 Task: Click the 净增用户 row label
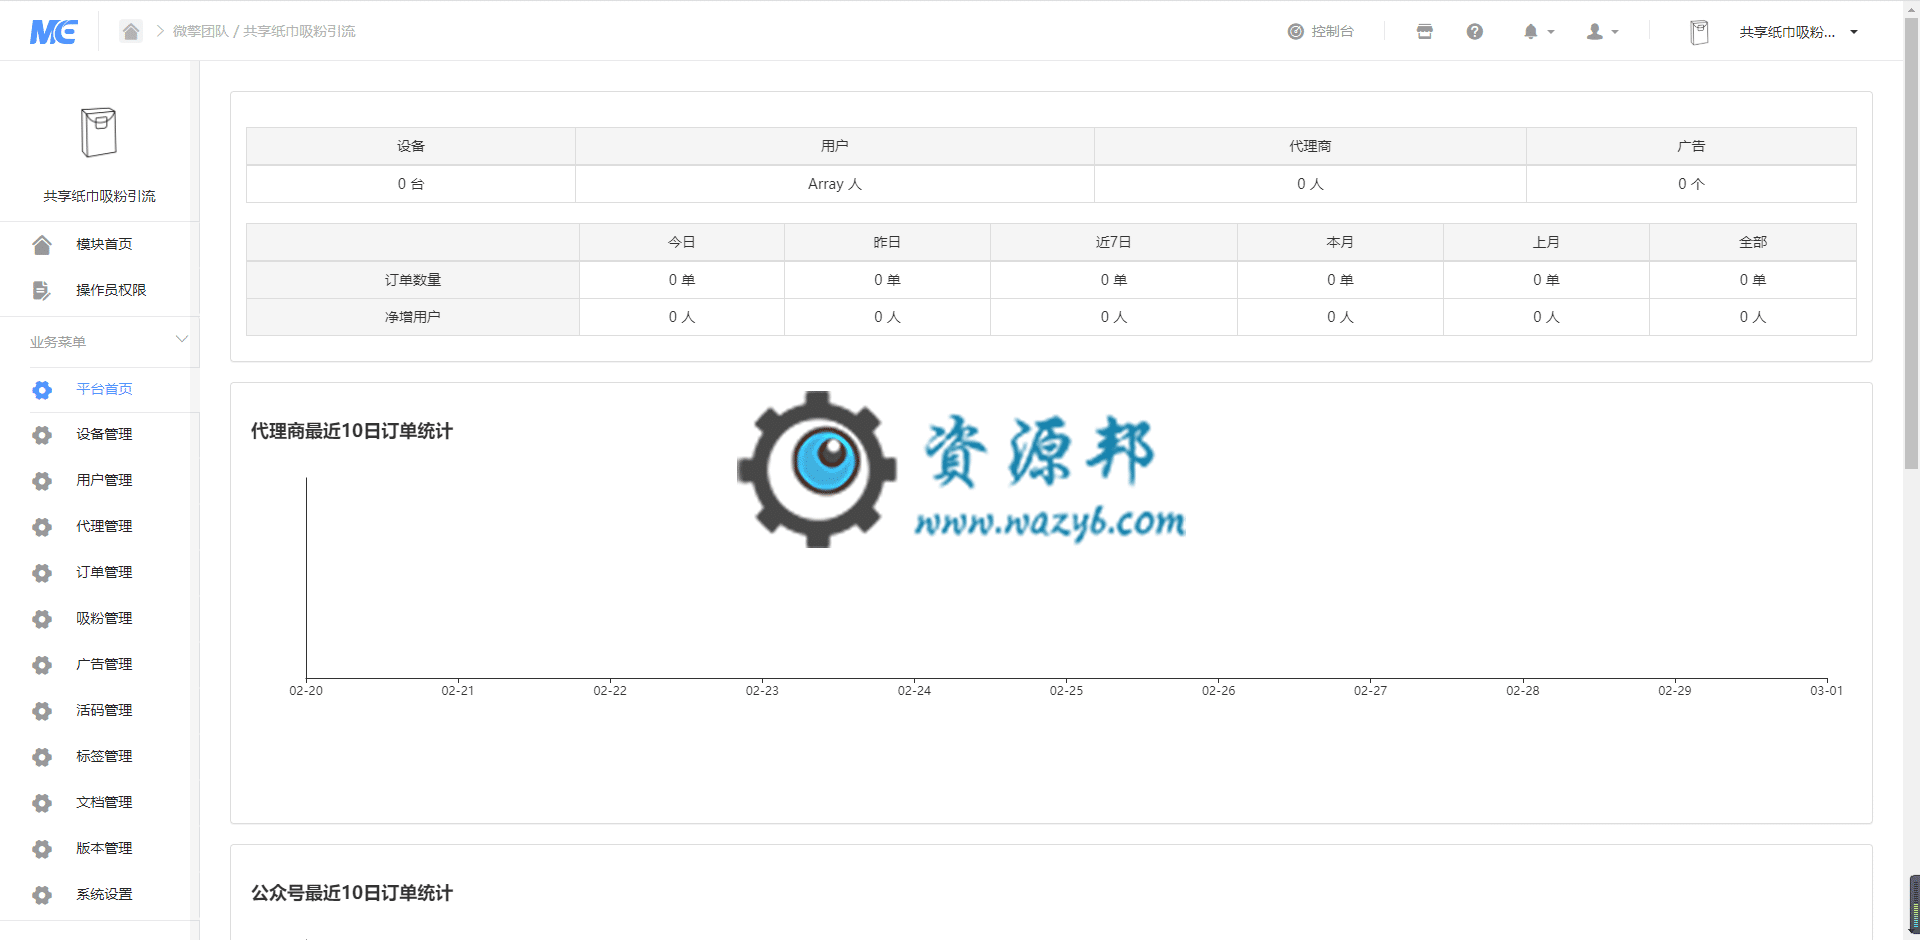(413, 317)
